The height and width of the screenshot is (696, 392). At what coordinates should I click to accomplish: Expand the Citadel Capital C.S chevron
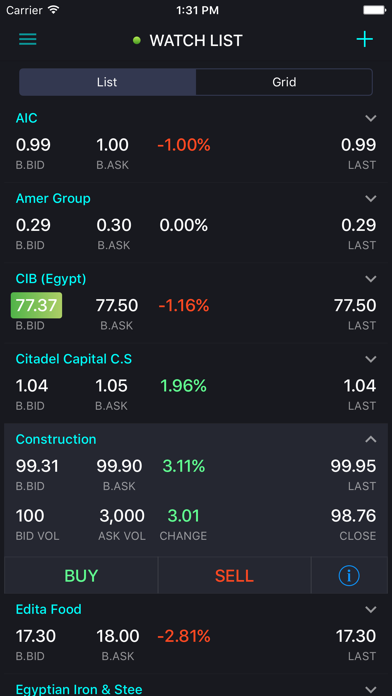click(x=371, y=359)
